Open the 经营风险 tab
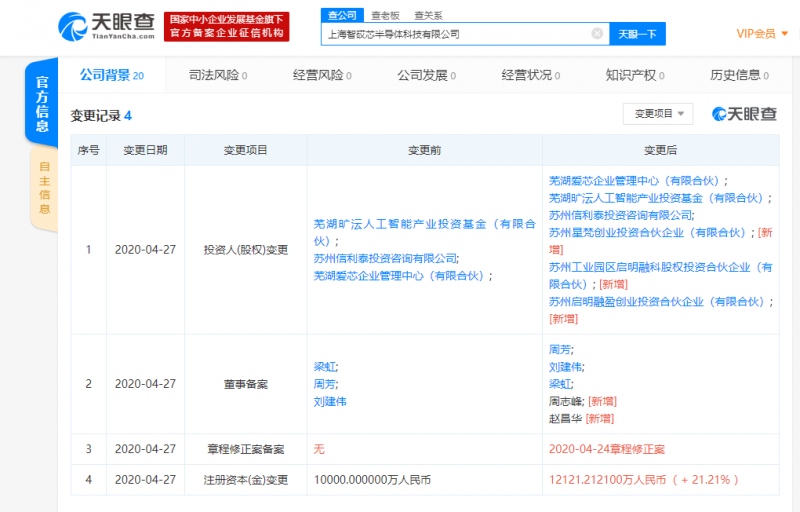The image size is (800, 512). tap(322, 75)
